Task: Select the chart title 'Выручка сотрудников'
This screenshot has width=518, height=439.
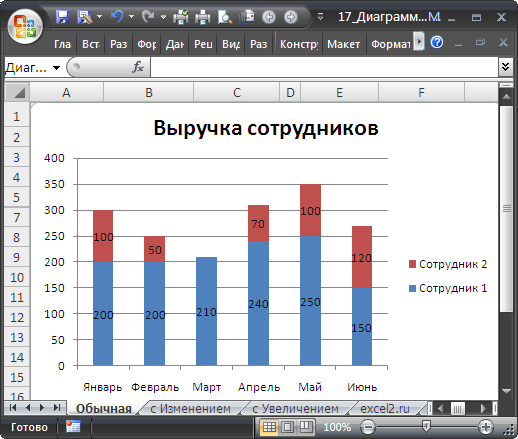Action: point(266,128)
